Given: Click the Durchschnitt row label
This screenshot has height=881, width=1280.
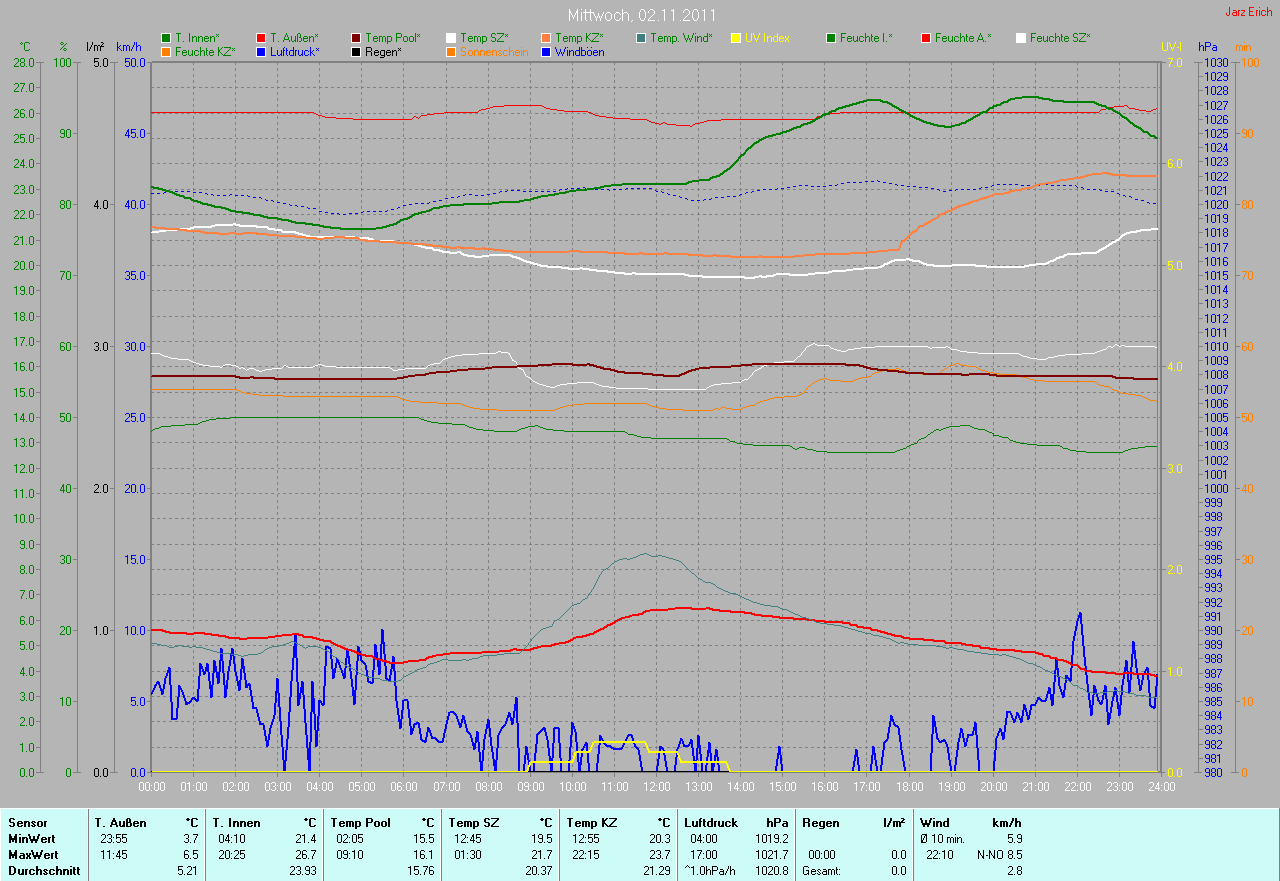Looking at the screenshot, I should tap(43, 870).
